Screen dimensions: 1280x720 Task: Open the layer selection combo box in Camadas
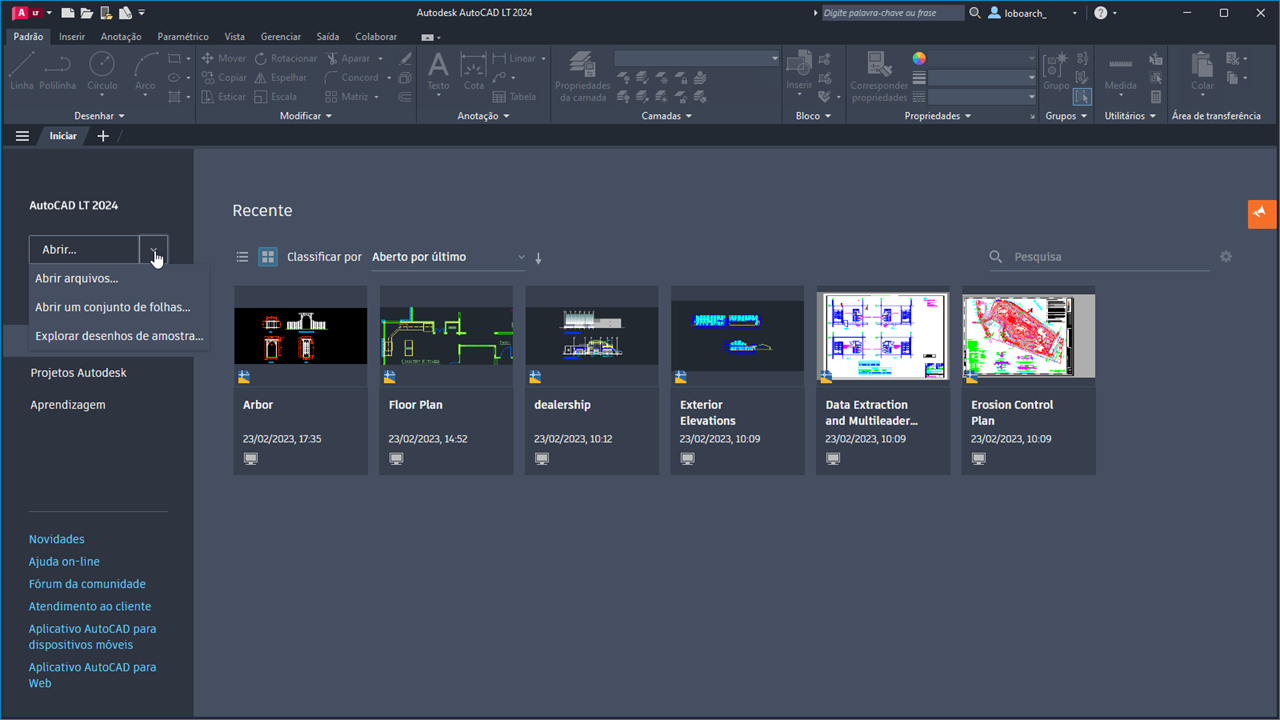coord(696,59)
